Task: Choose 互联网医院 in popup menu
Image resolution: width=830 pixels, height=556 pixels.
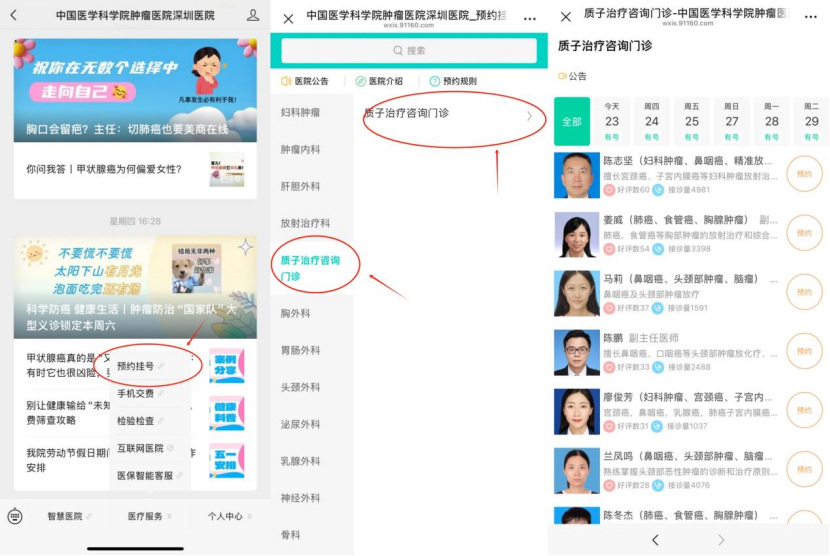Action: pyautogui.click(x=141, y=448)
